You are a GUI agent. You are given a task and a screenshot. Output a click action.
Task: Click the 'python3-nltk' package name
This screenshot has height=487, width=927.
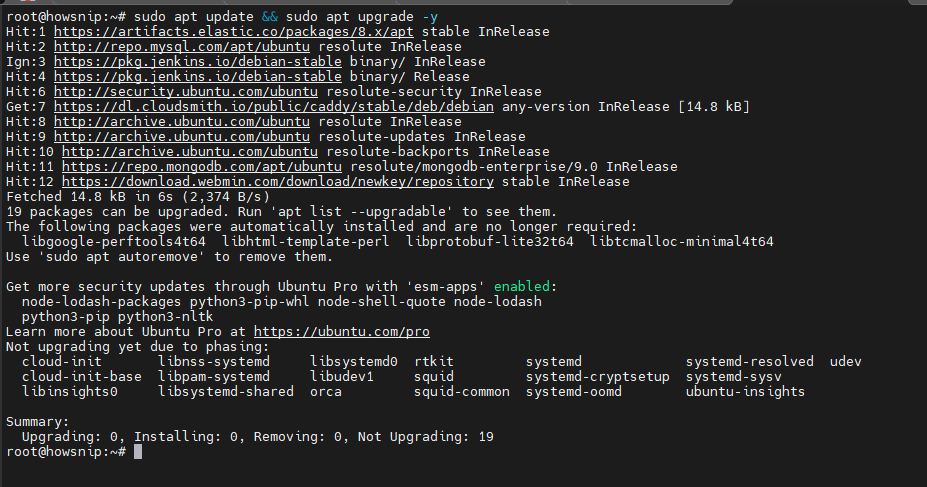tap(166, 317)
